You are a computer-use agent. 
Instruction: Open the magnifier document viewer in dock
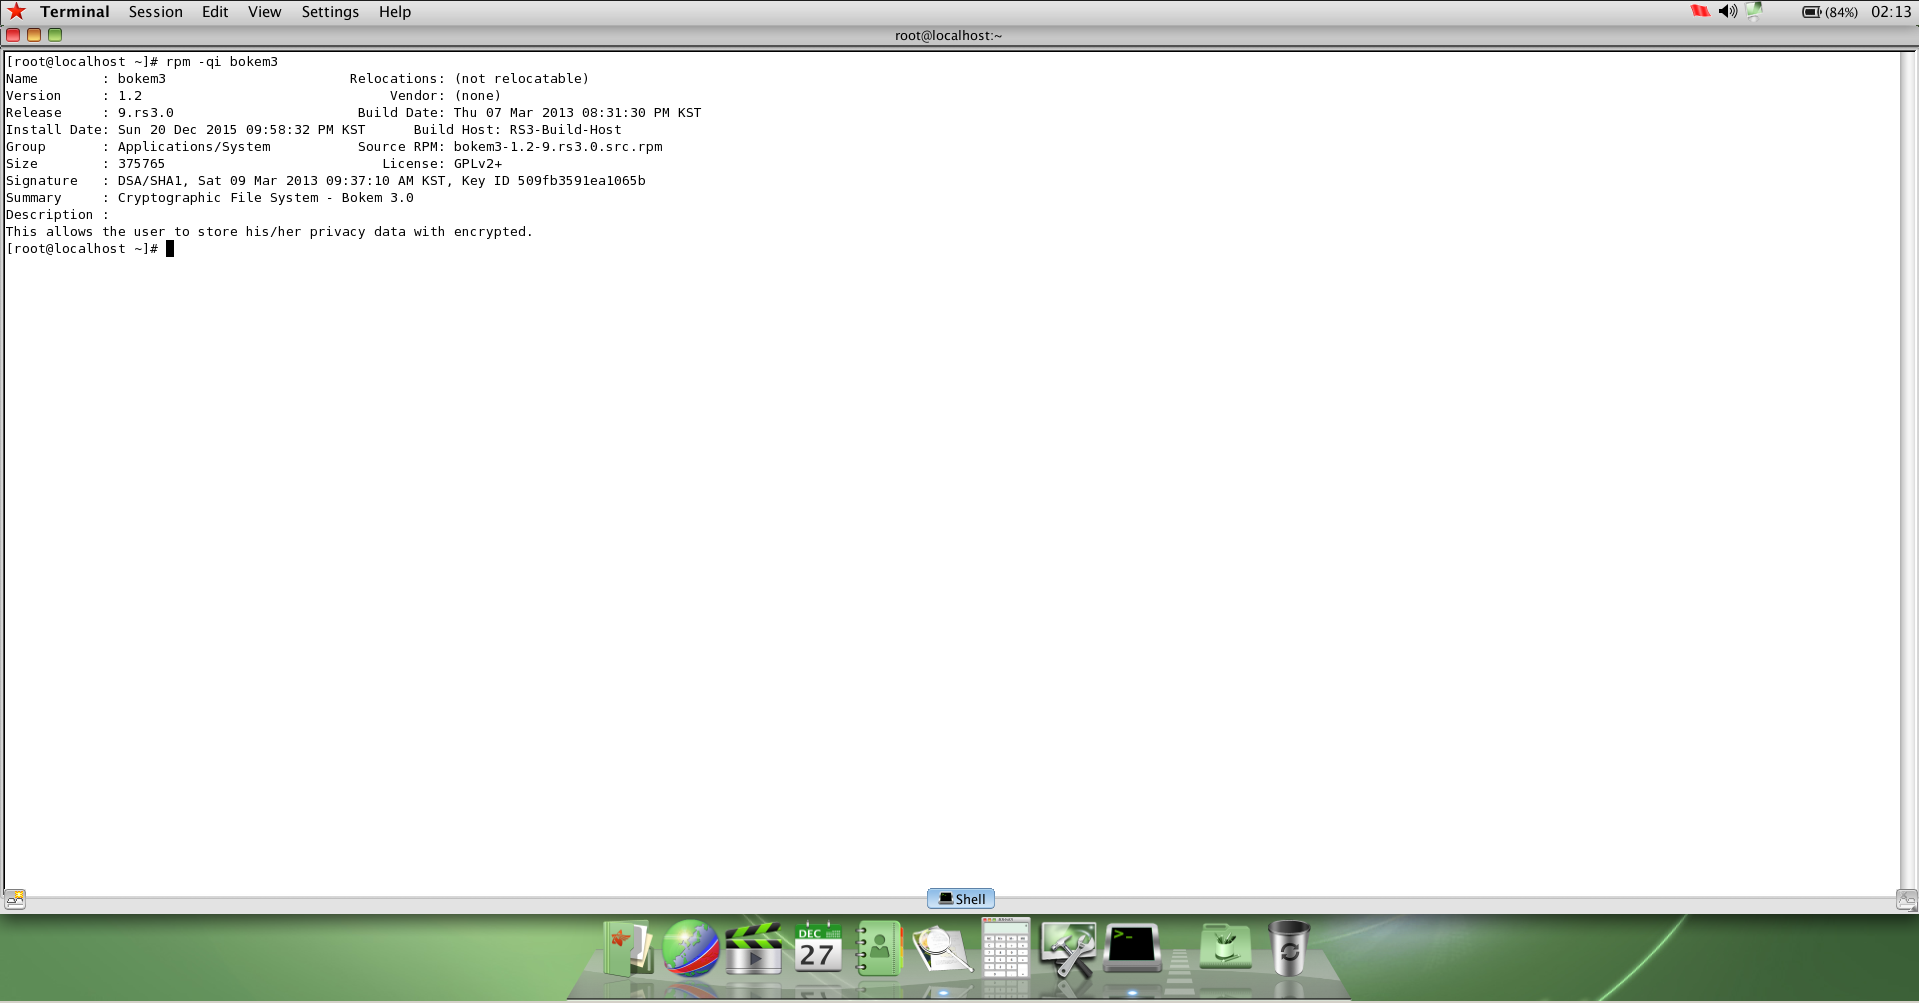942,948
